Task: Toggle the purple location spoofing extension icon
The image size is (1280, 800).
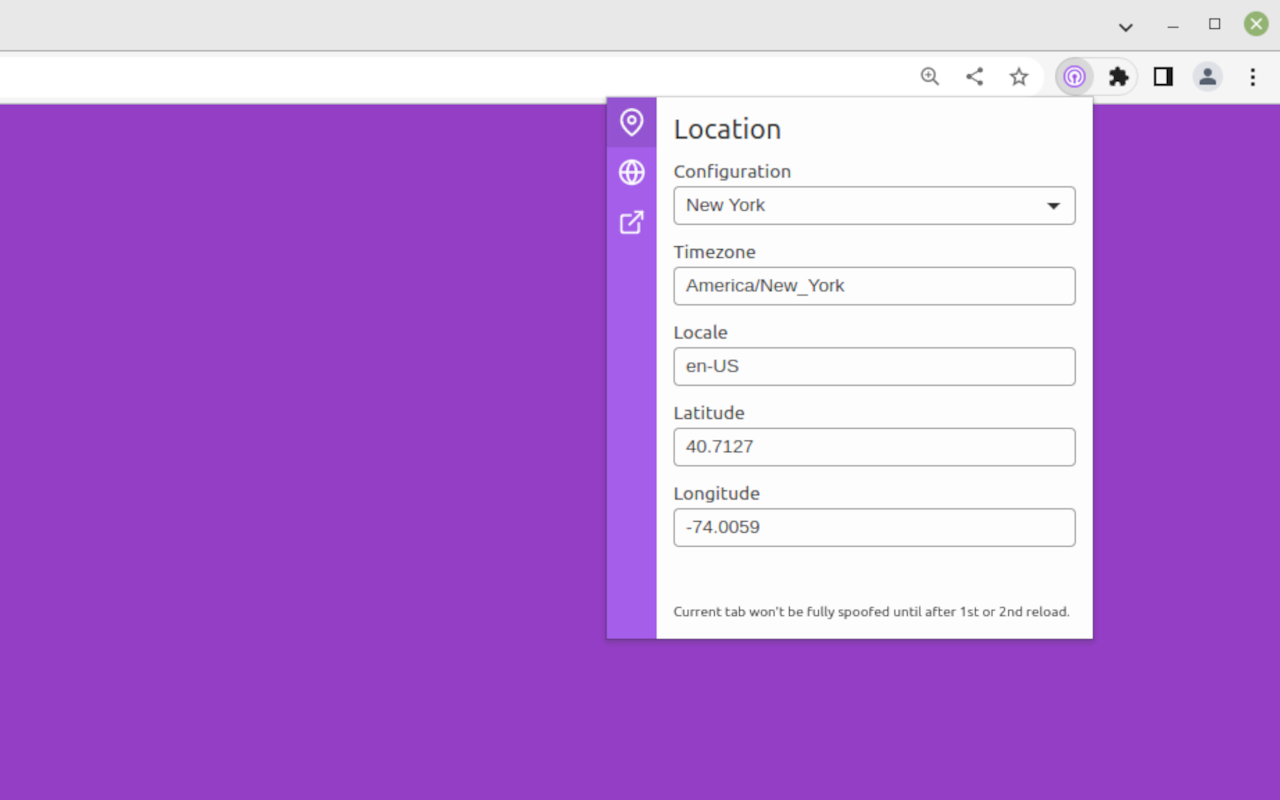Action: [x=1074, y=77]
